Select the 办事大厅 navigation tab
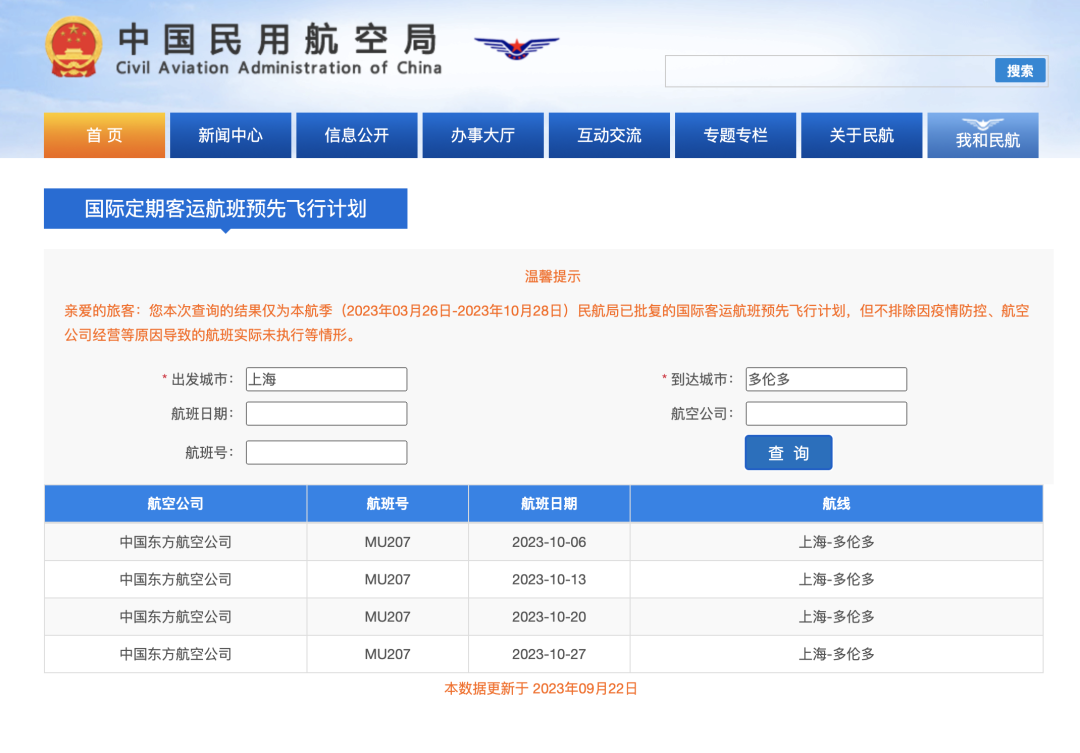1080x753 pixels. tap(483, 135)
